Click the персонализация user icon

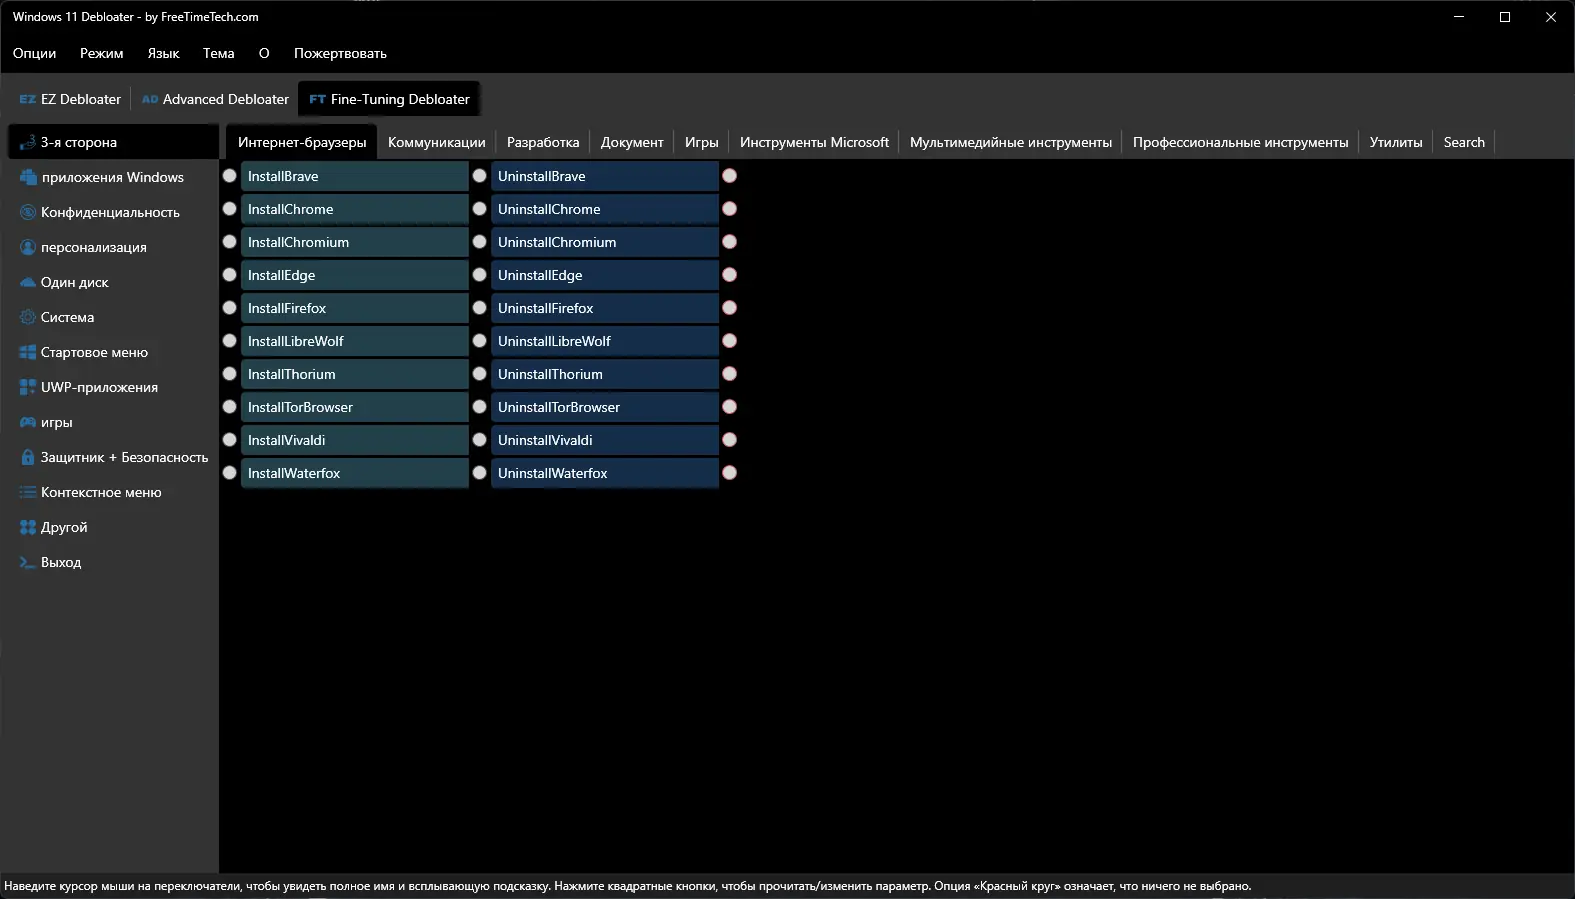tap(28, 247)
